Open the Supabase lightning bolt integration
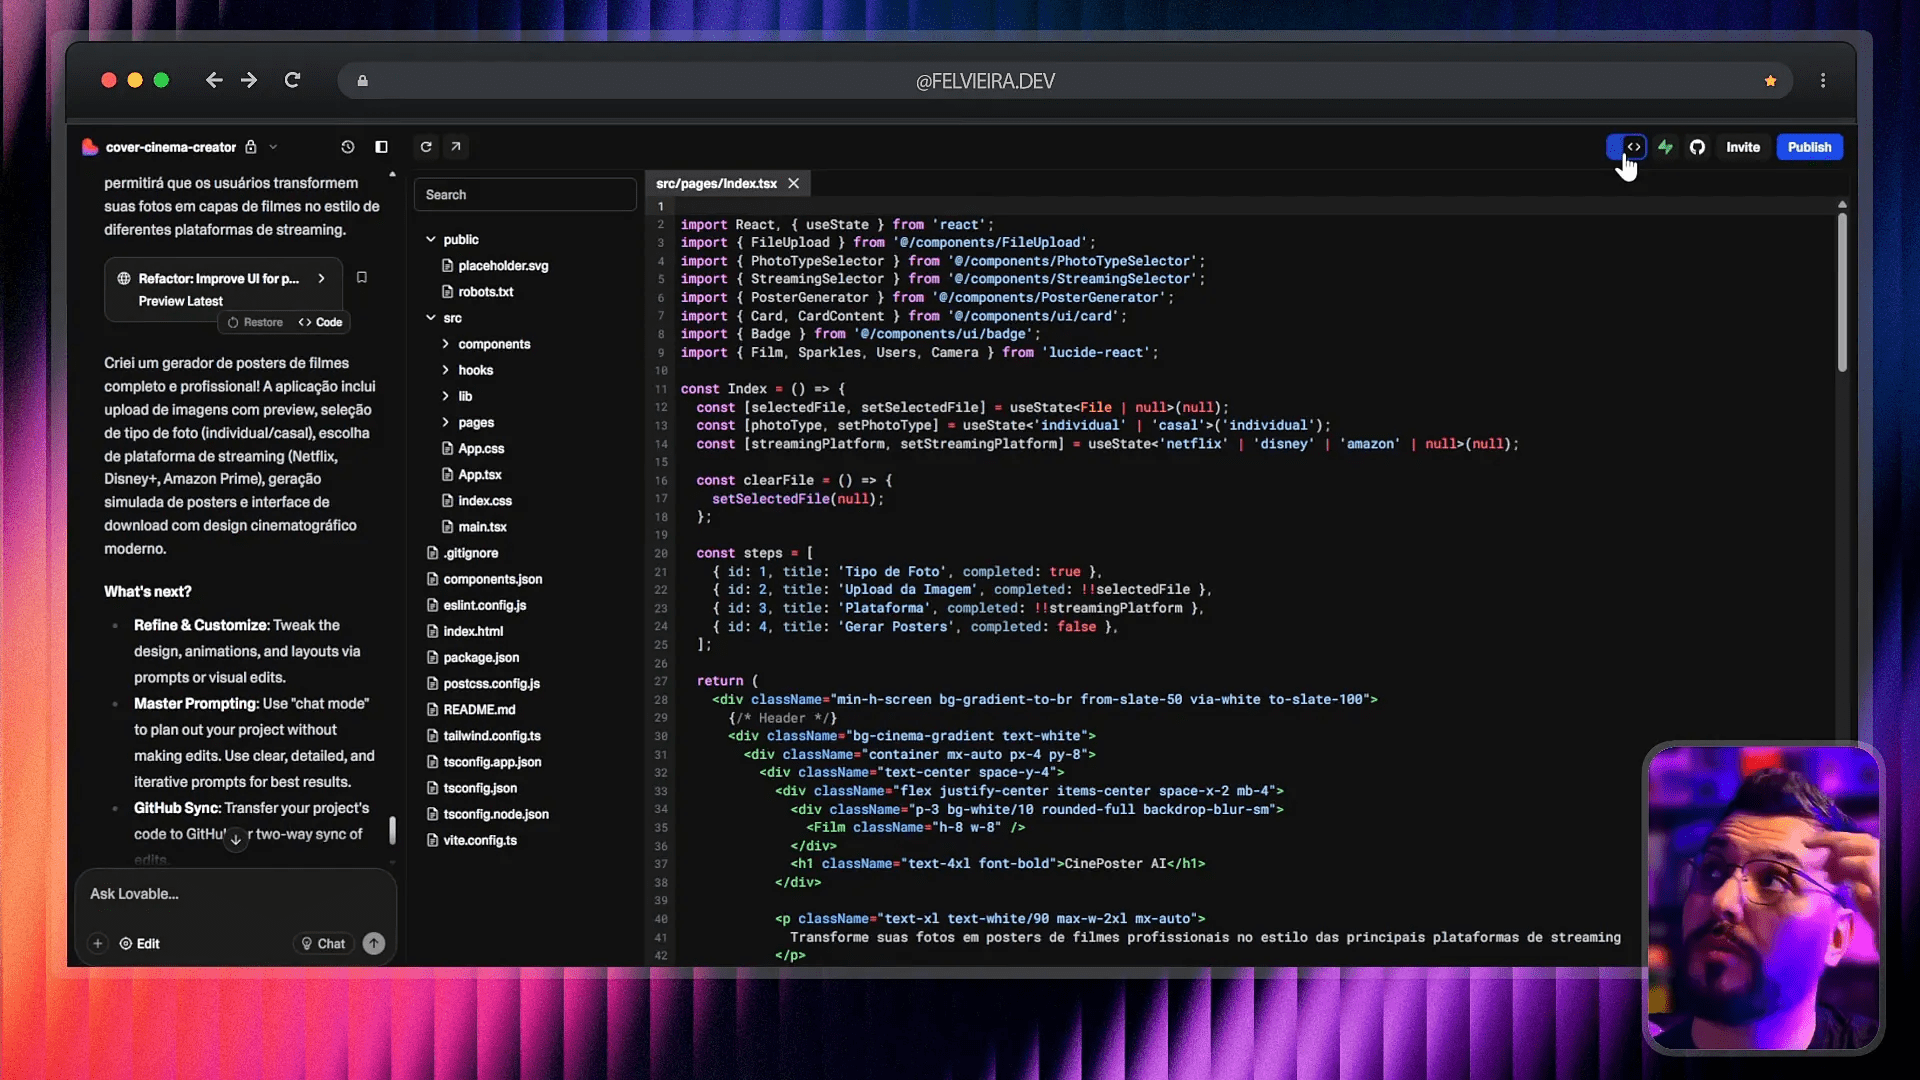1920x1080 pixels. click(1665, 147)
